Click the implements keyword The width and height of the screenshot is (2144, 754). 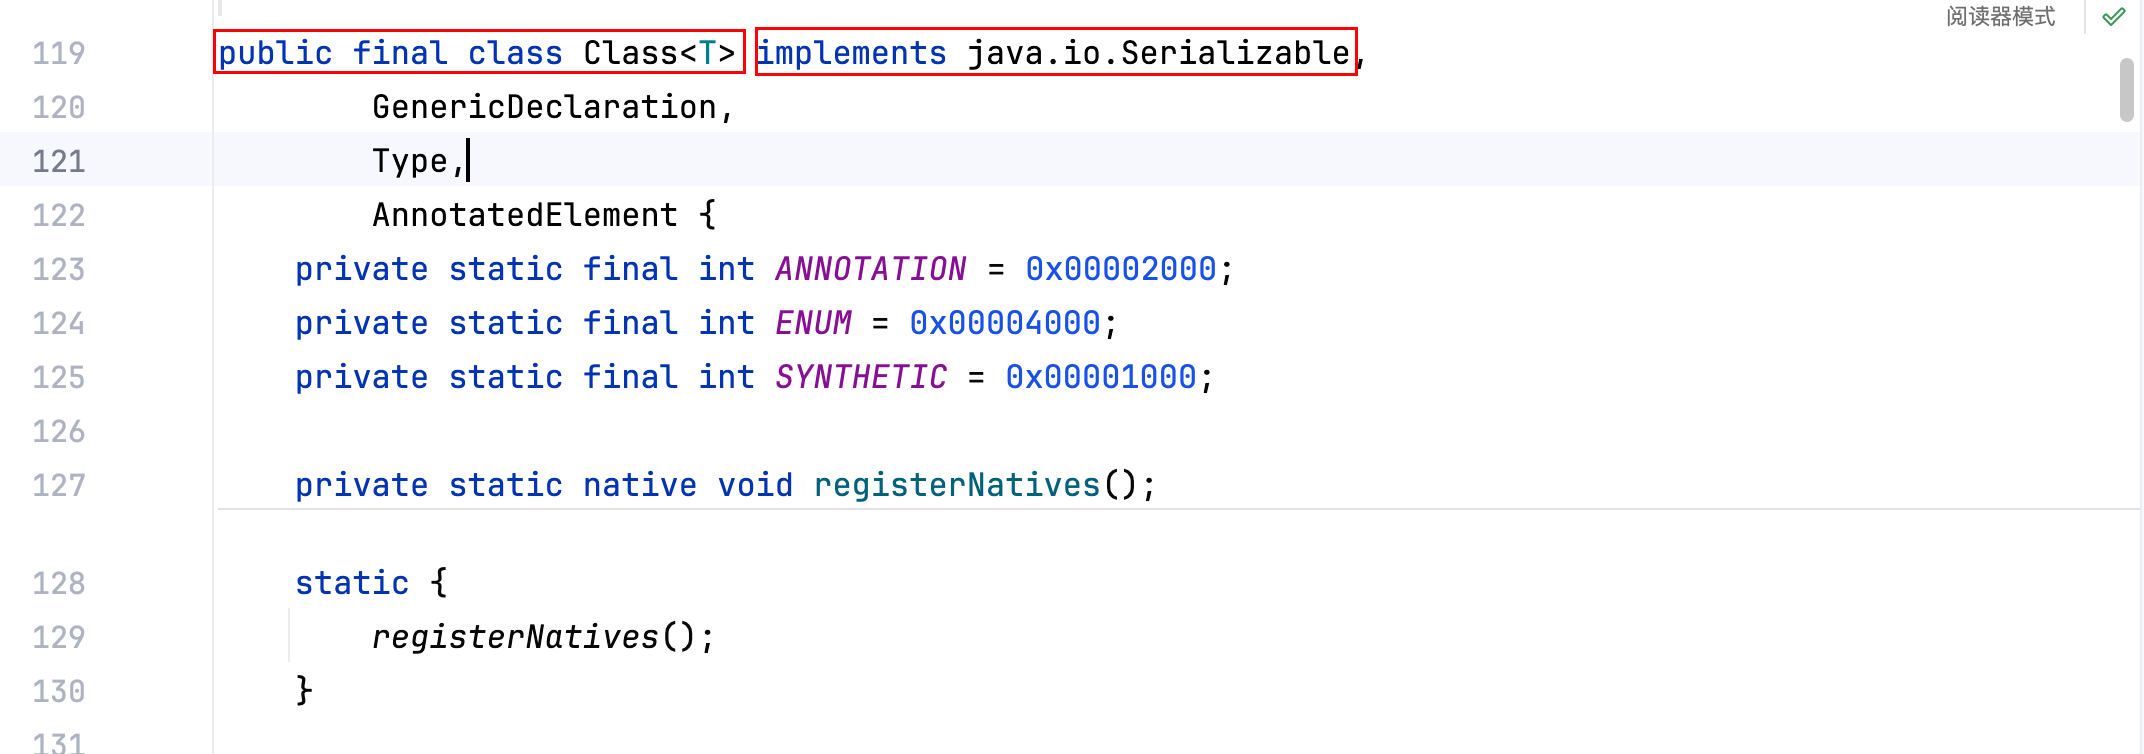[x=851, y=53]
